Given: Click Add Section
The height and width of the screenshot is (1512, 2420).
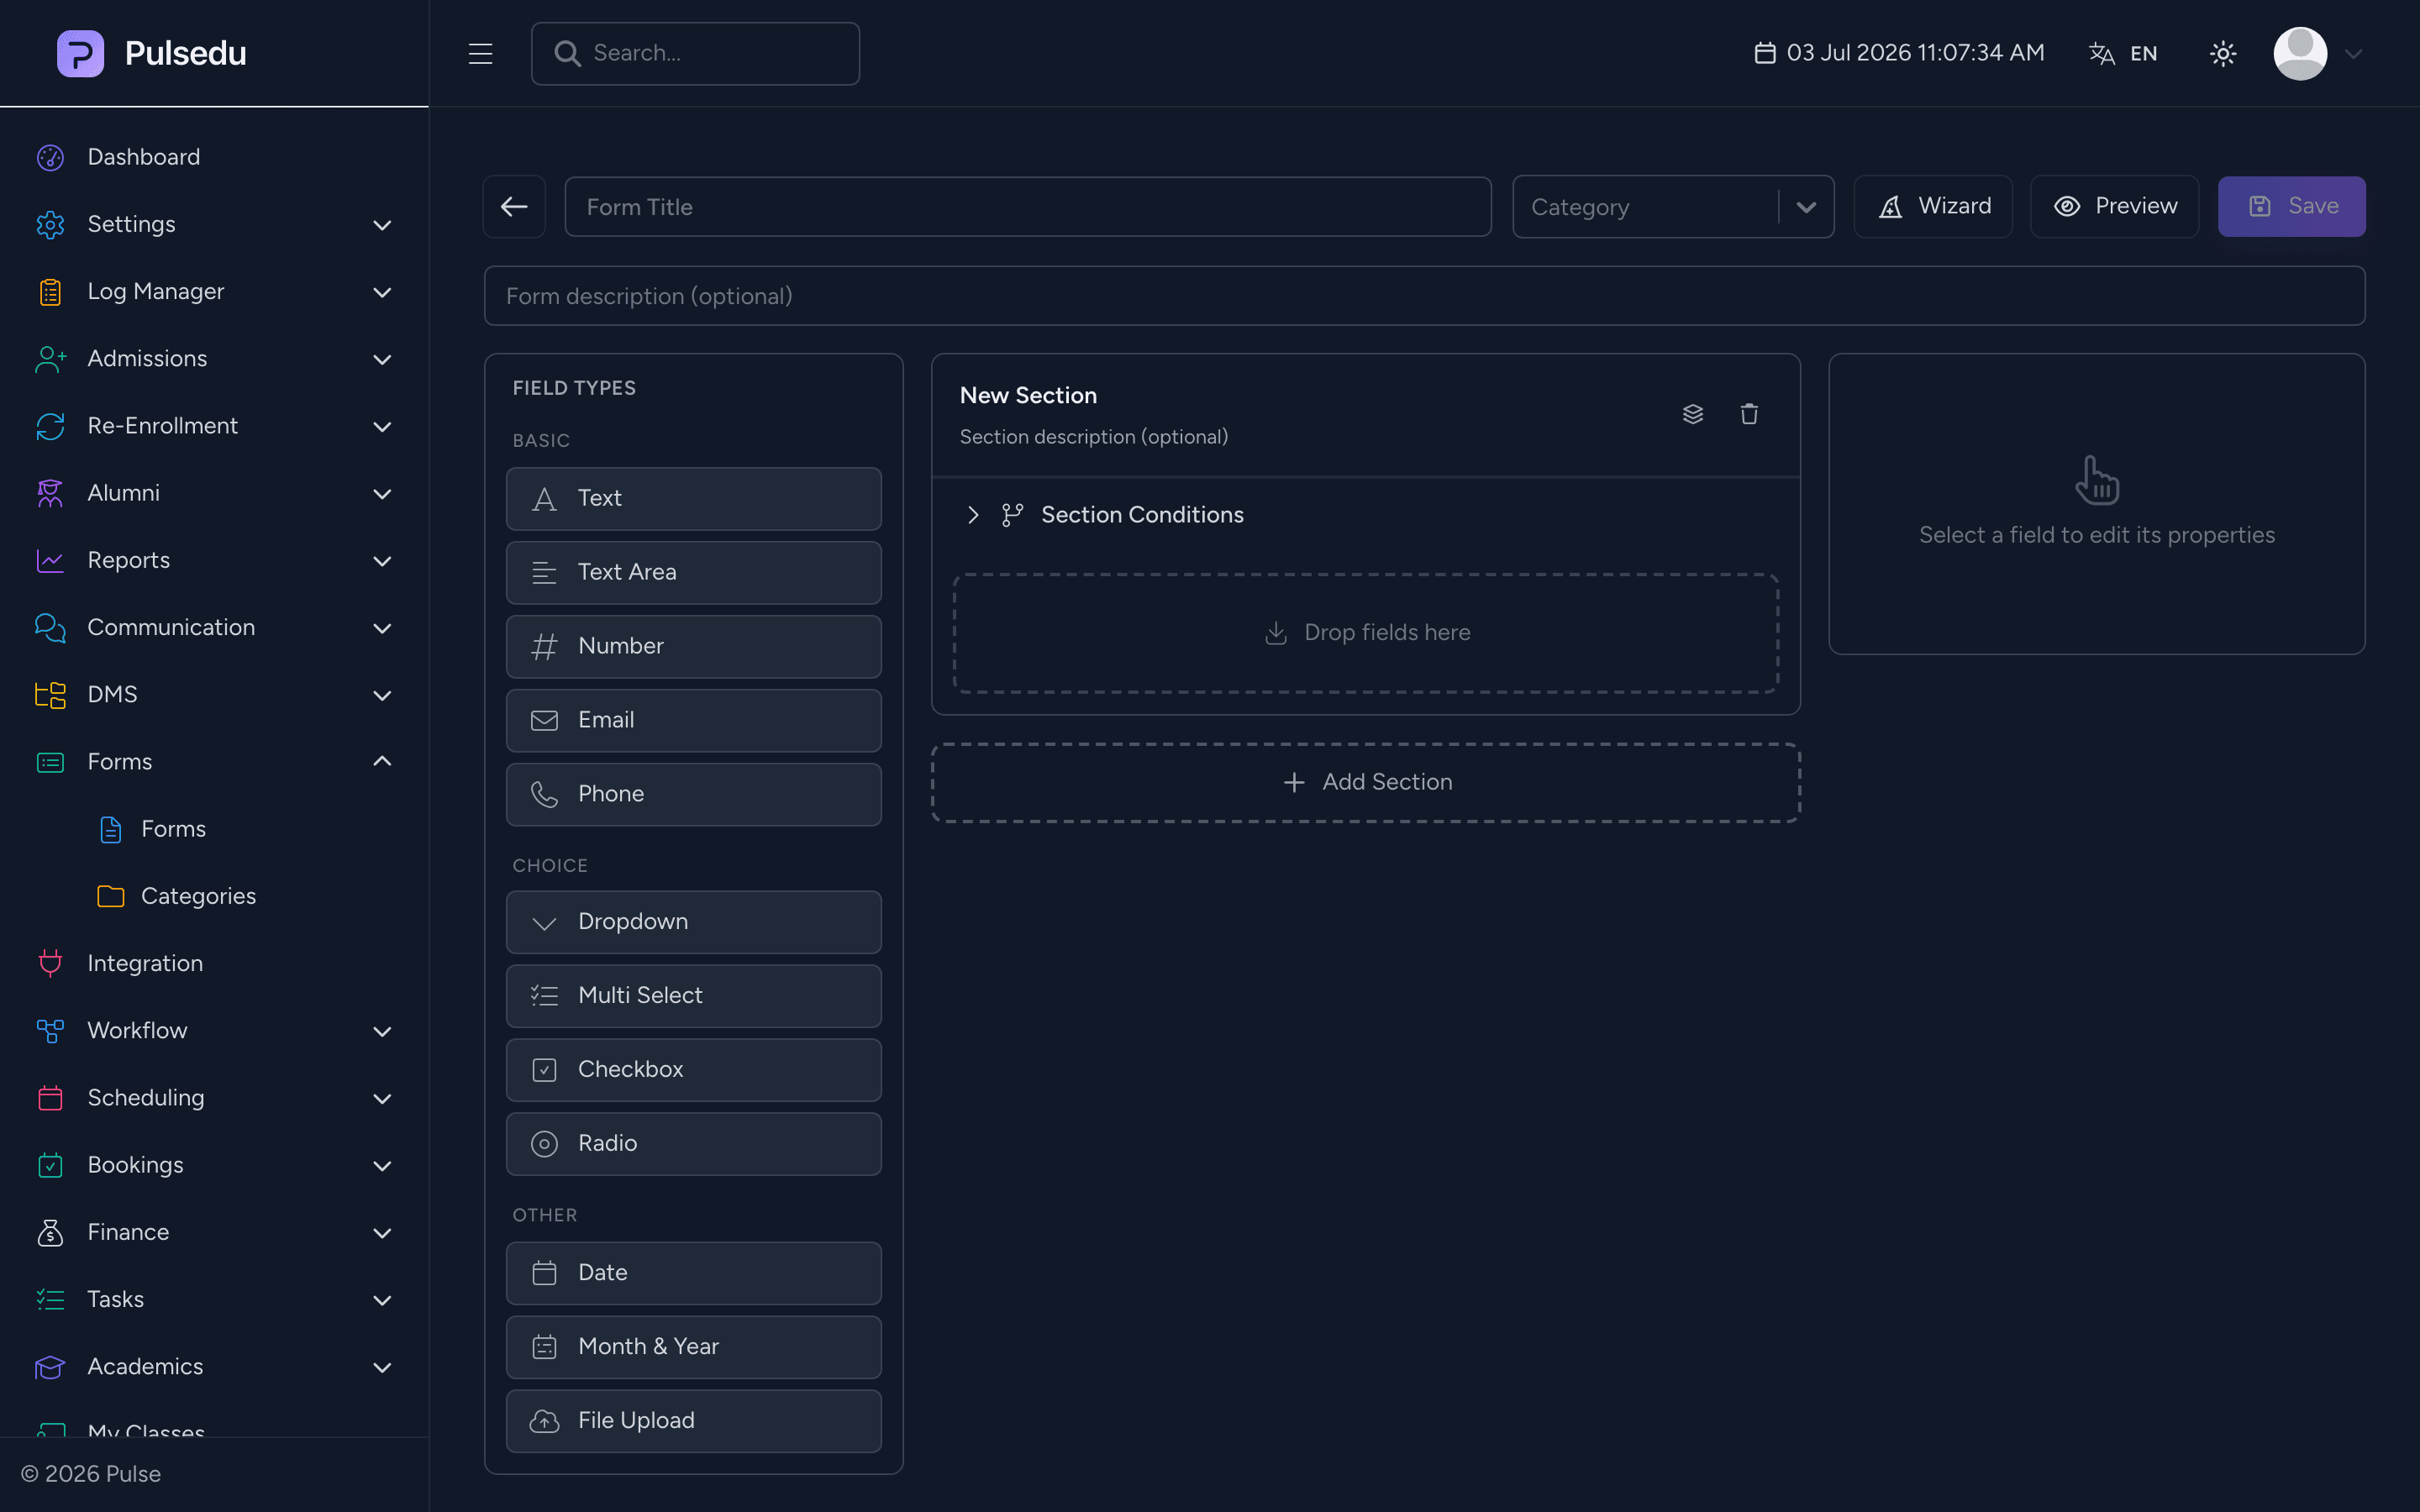Looking at the screenshot, I should (x=1366, y=782).
